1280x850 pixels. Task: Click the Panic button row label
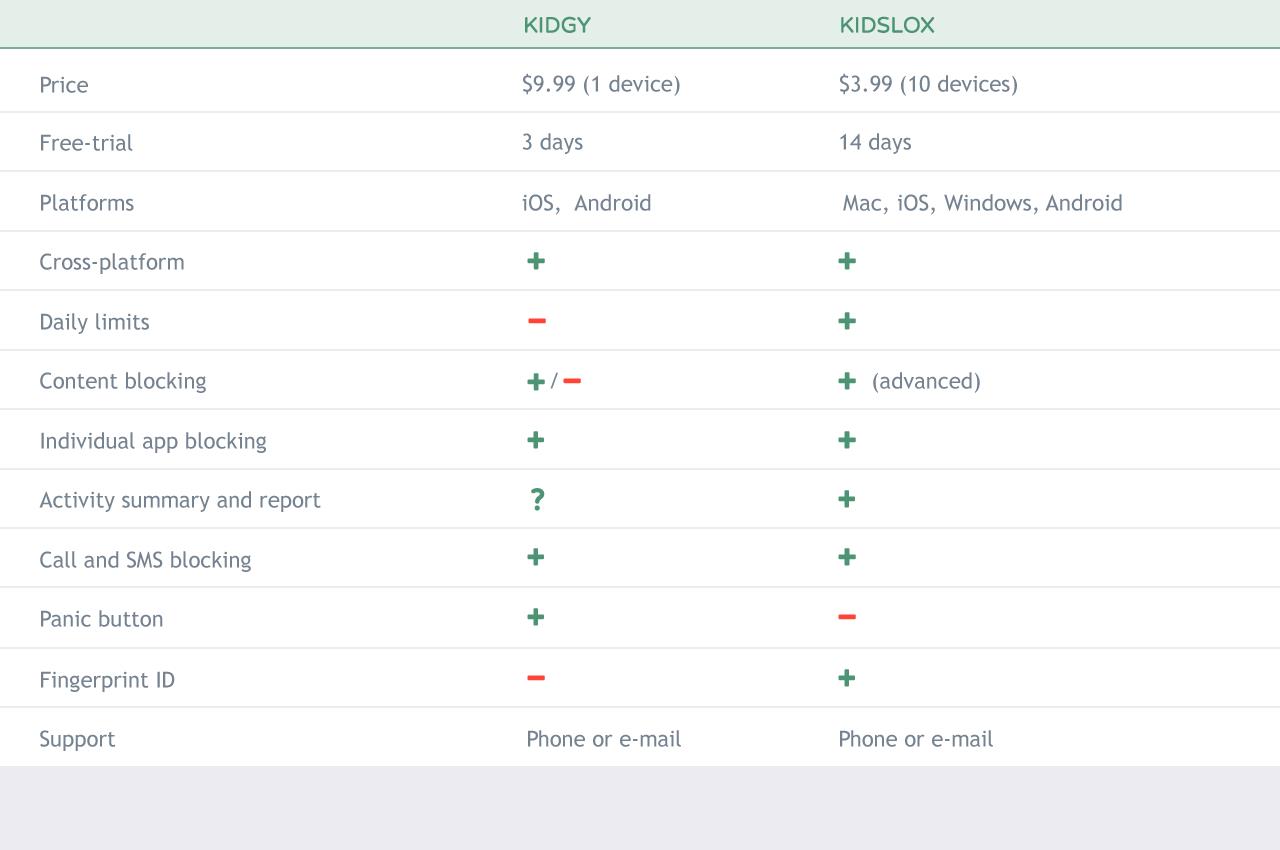tap(101, 619)
